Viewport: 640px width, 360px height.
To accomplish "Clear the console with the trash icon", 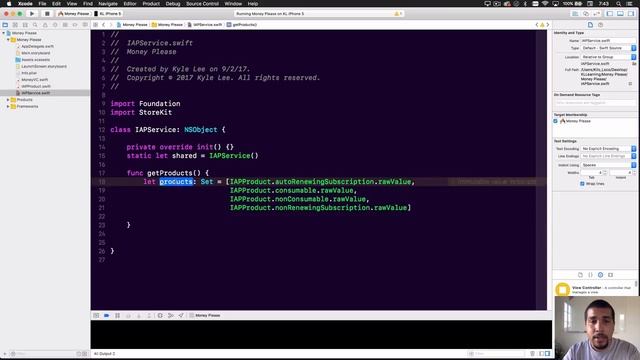I will point(532,353).
